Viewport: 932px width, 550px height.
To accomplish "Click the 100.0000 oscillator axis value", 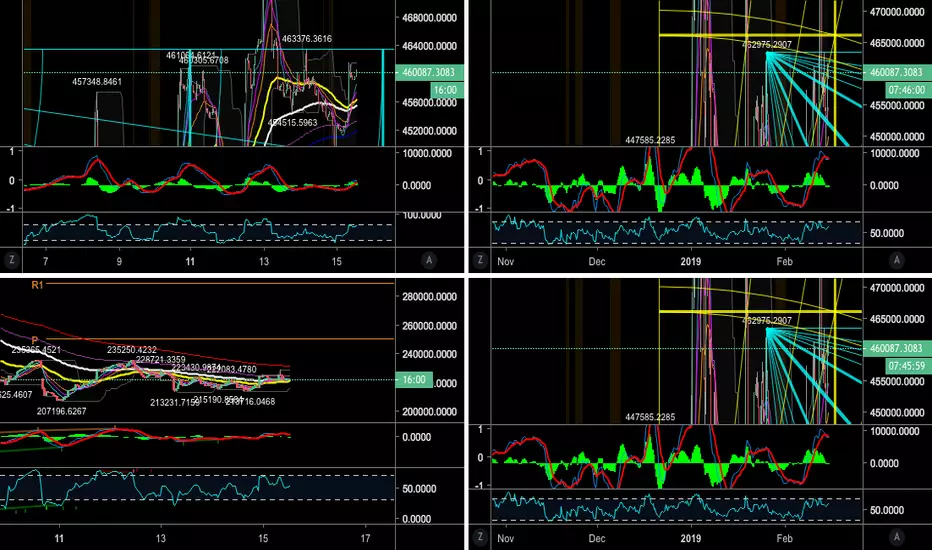I will 422,215.
